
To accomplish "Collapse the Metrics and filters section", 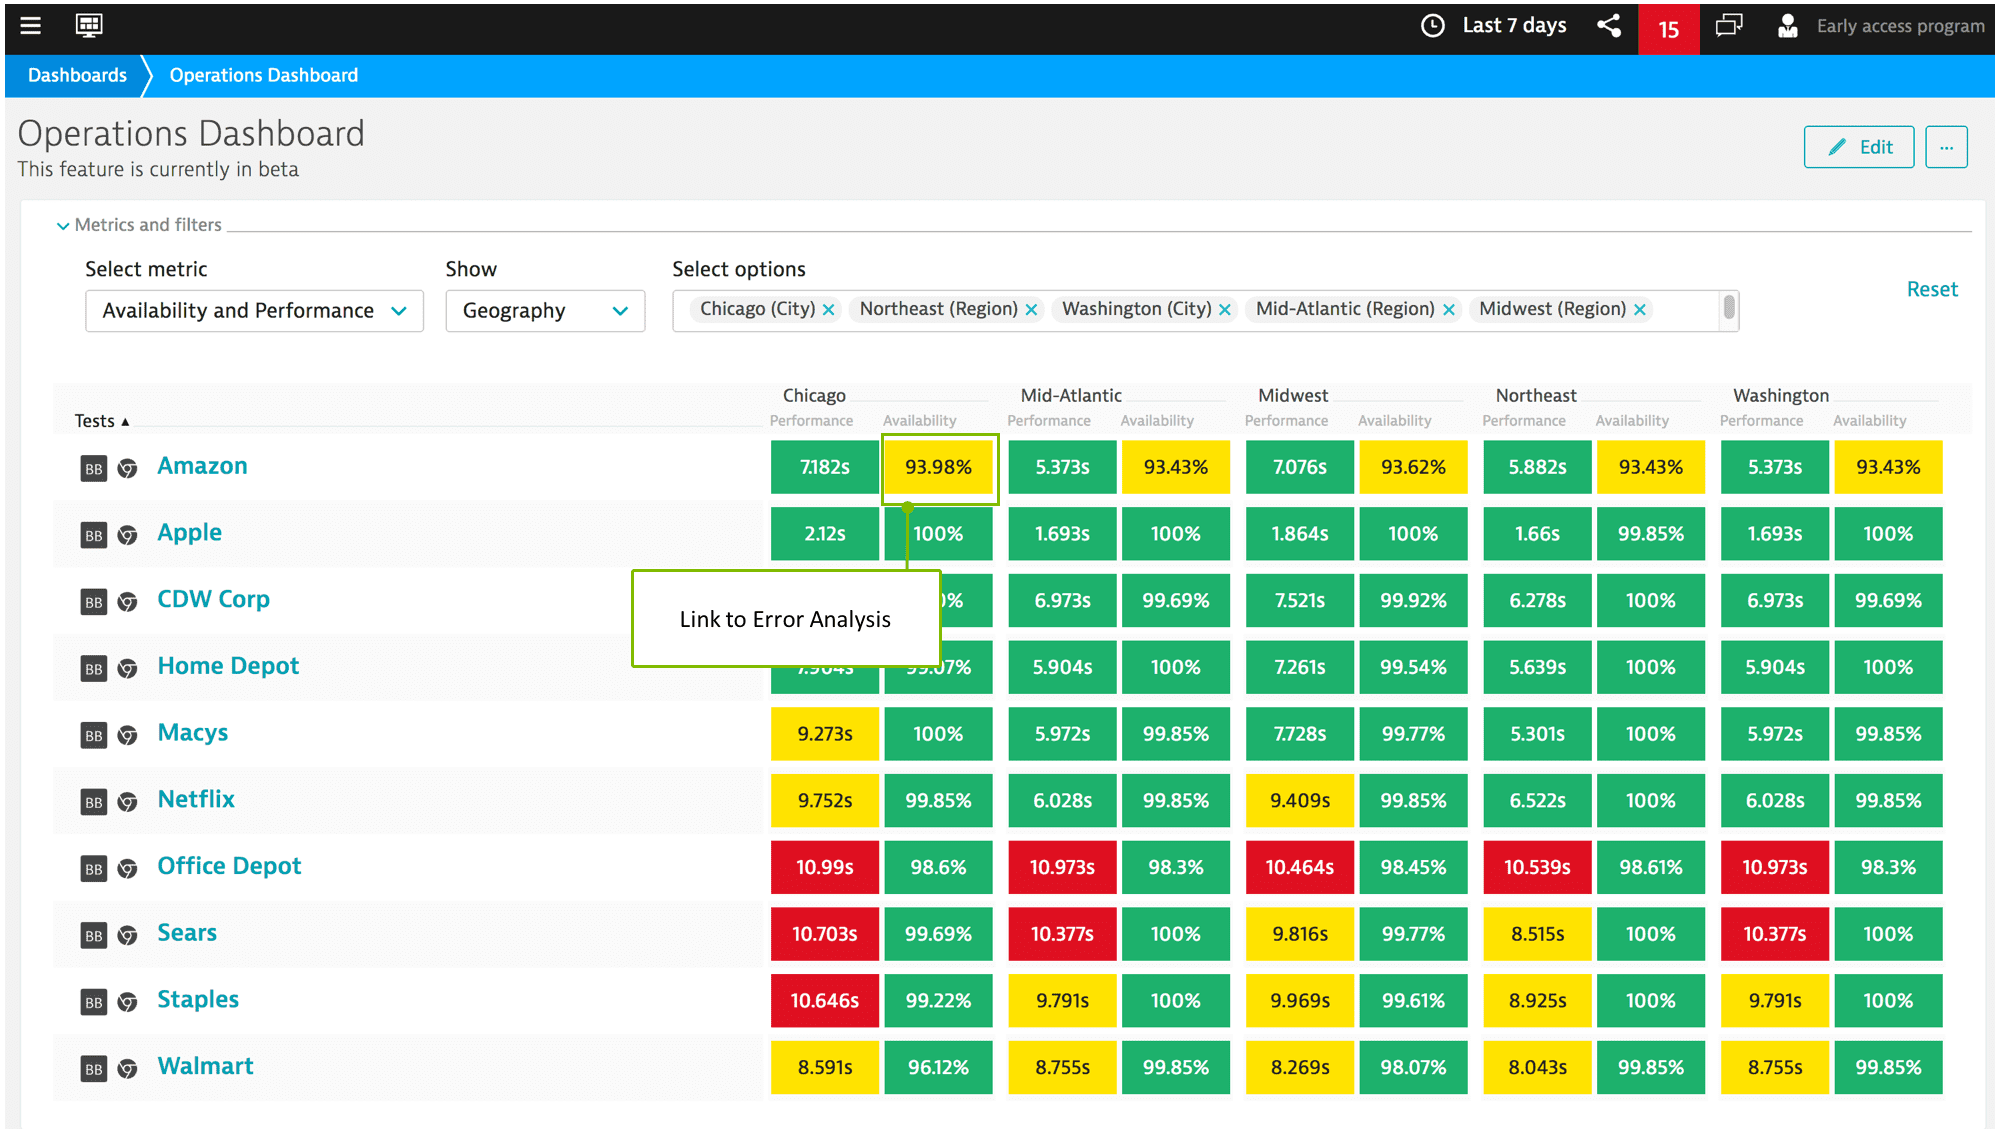I will (139, 225).
